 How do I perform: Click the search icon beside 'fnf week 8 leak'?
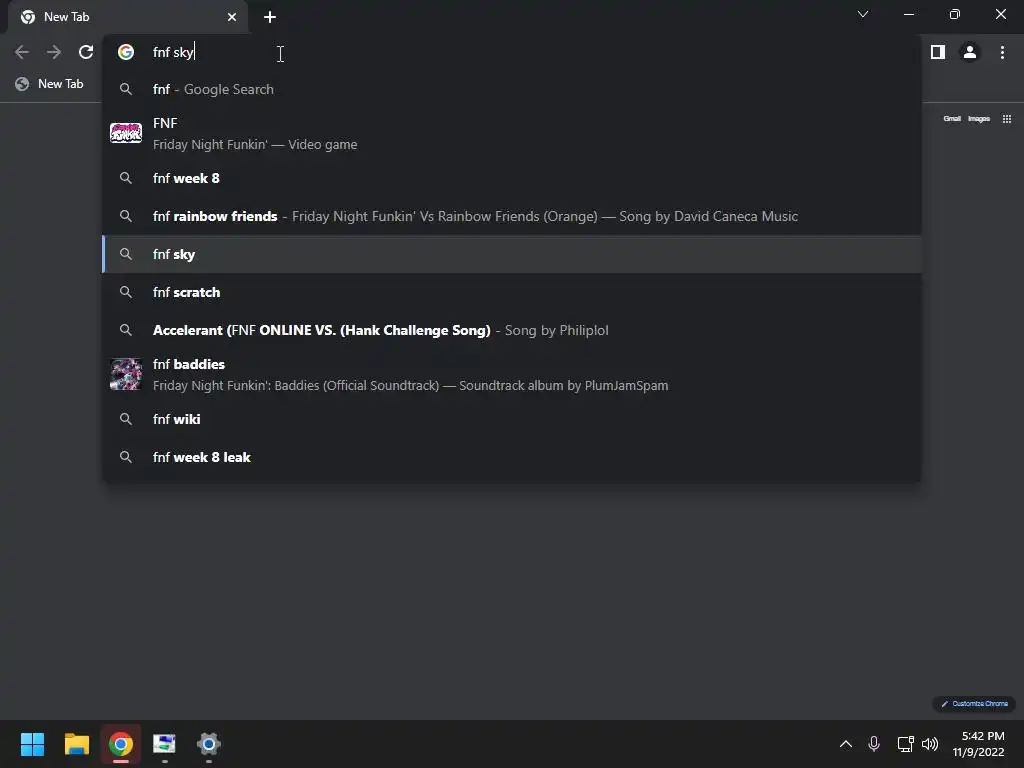126,457
